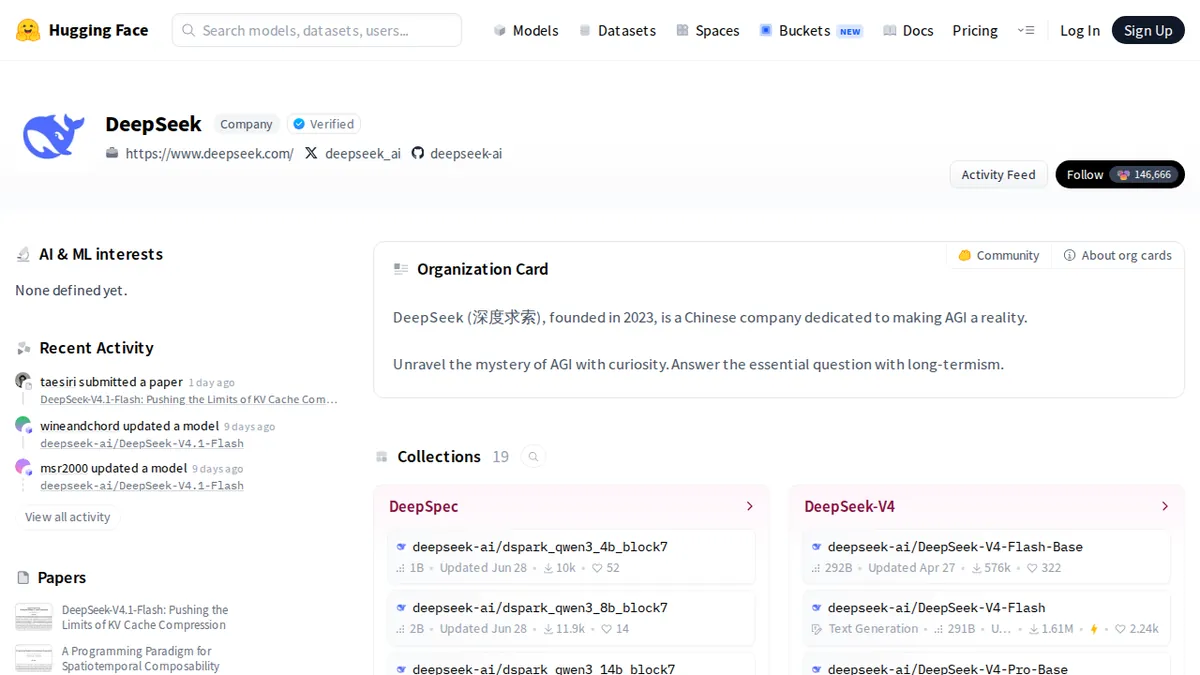Click model icon beside DeepSeek-V4-Flash-Base

click(x=817, y=547)
